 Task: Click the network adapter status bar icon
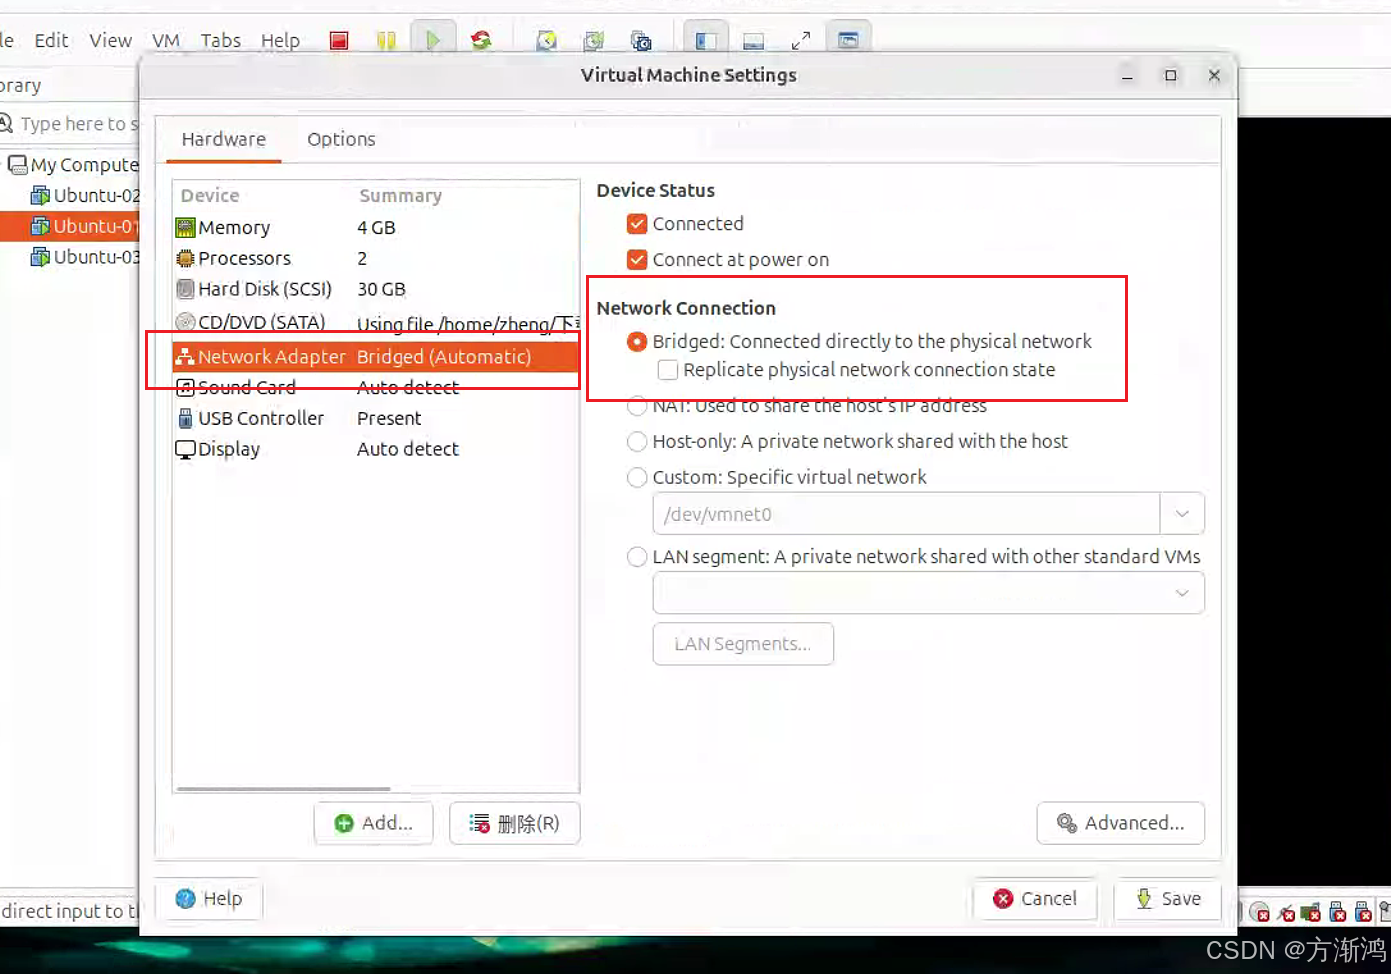[1286, 912]
